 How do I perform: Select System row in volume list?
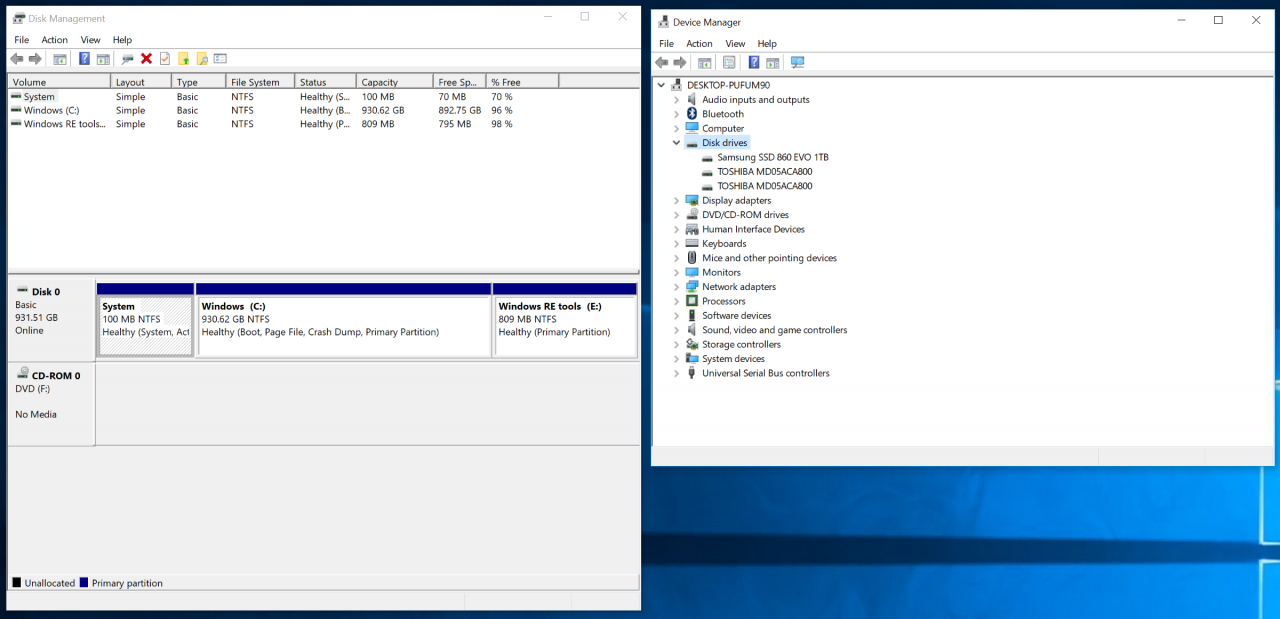point(323,97)
